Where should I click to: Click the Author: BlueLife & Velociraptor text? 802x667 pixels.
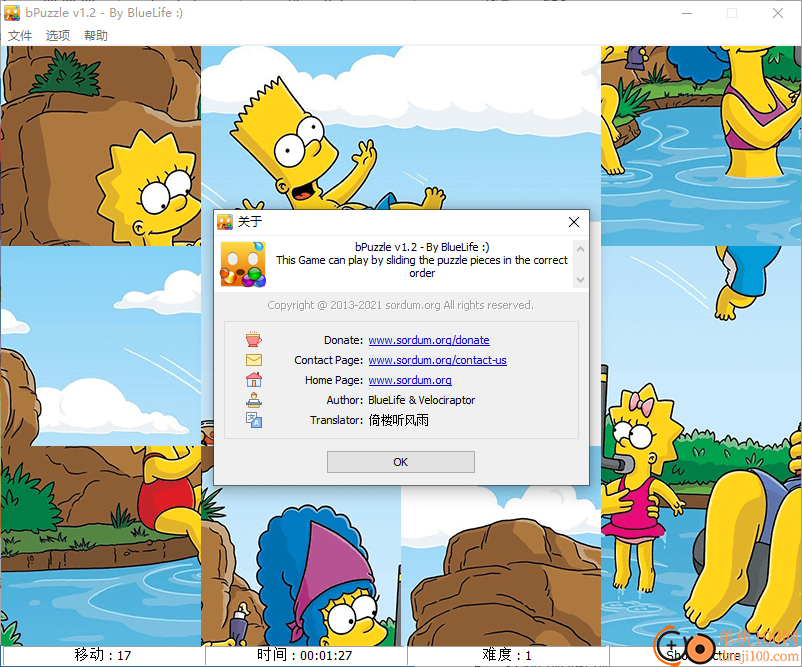[x=400, y=400]
